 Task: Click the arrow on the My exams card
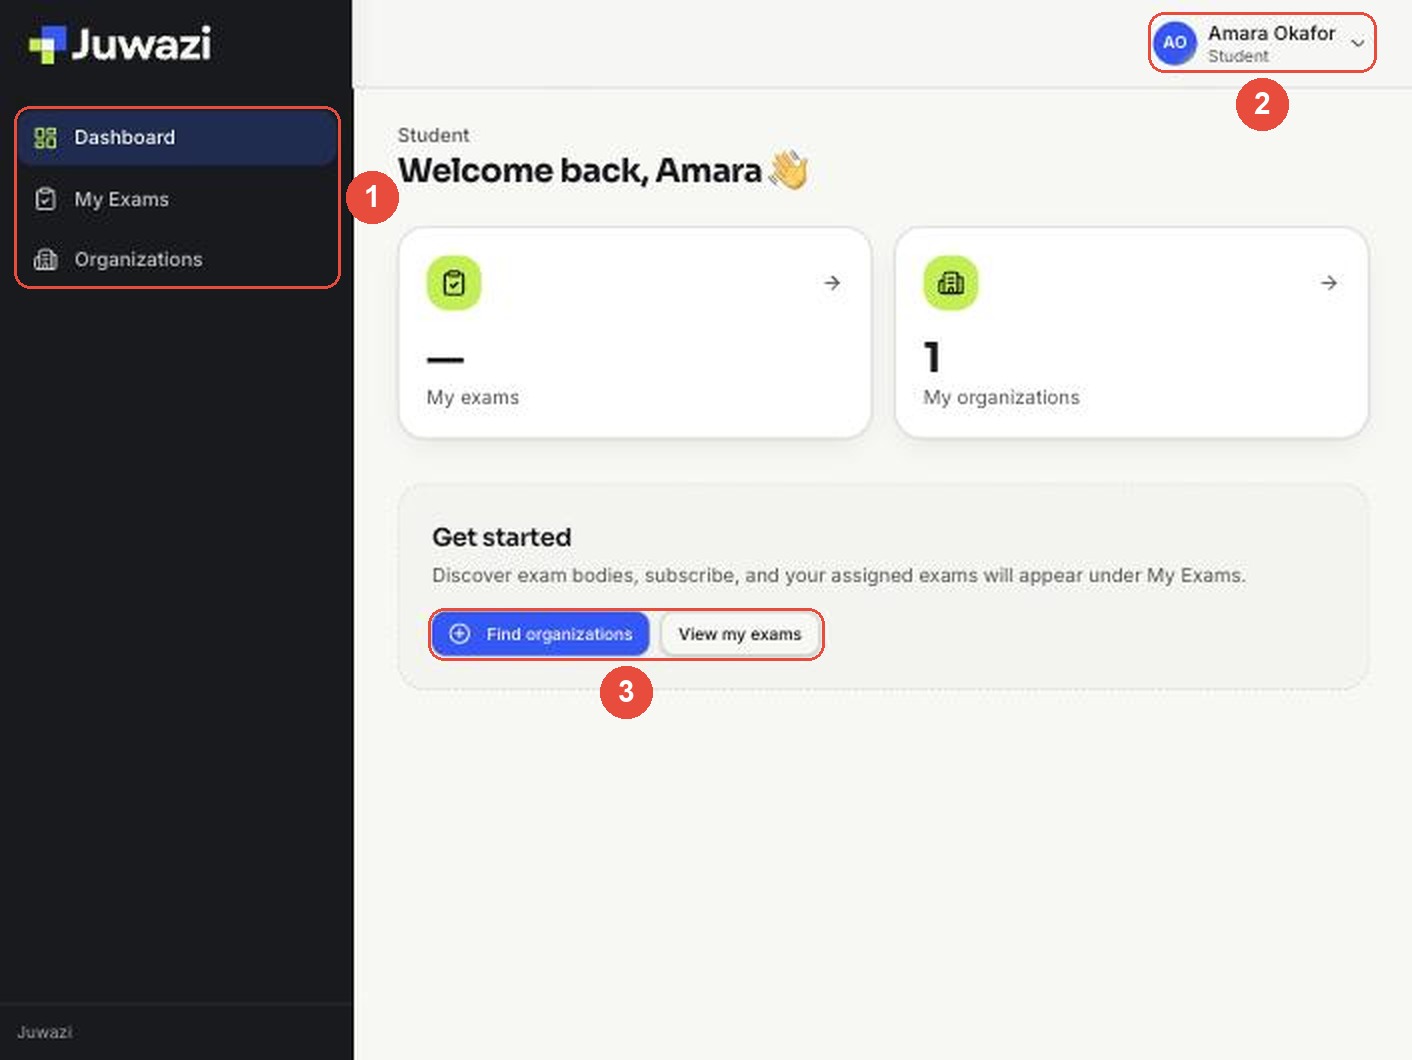coord(832,283)
